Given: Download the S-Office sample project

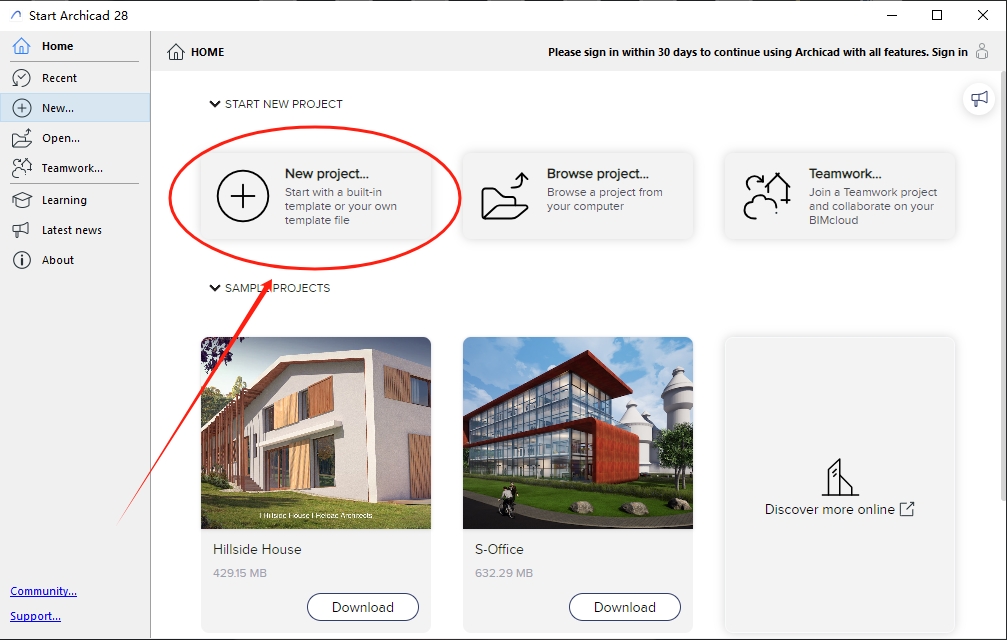Looking at the screenshot, I should 625,607.
